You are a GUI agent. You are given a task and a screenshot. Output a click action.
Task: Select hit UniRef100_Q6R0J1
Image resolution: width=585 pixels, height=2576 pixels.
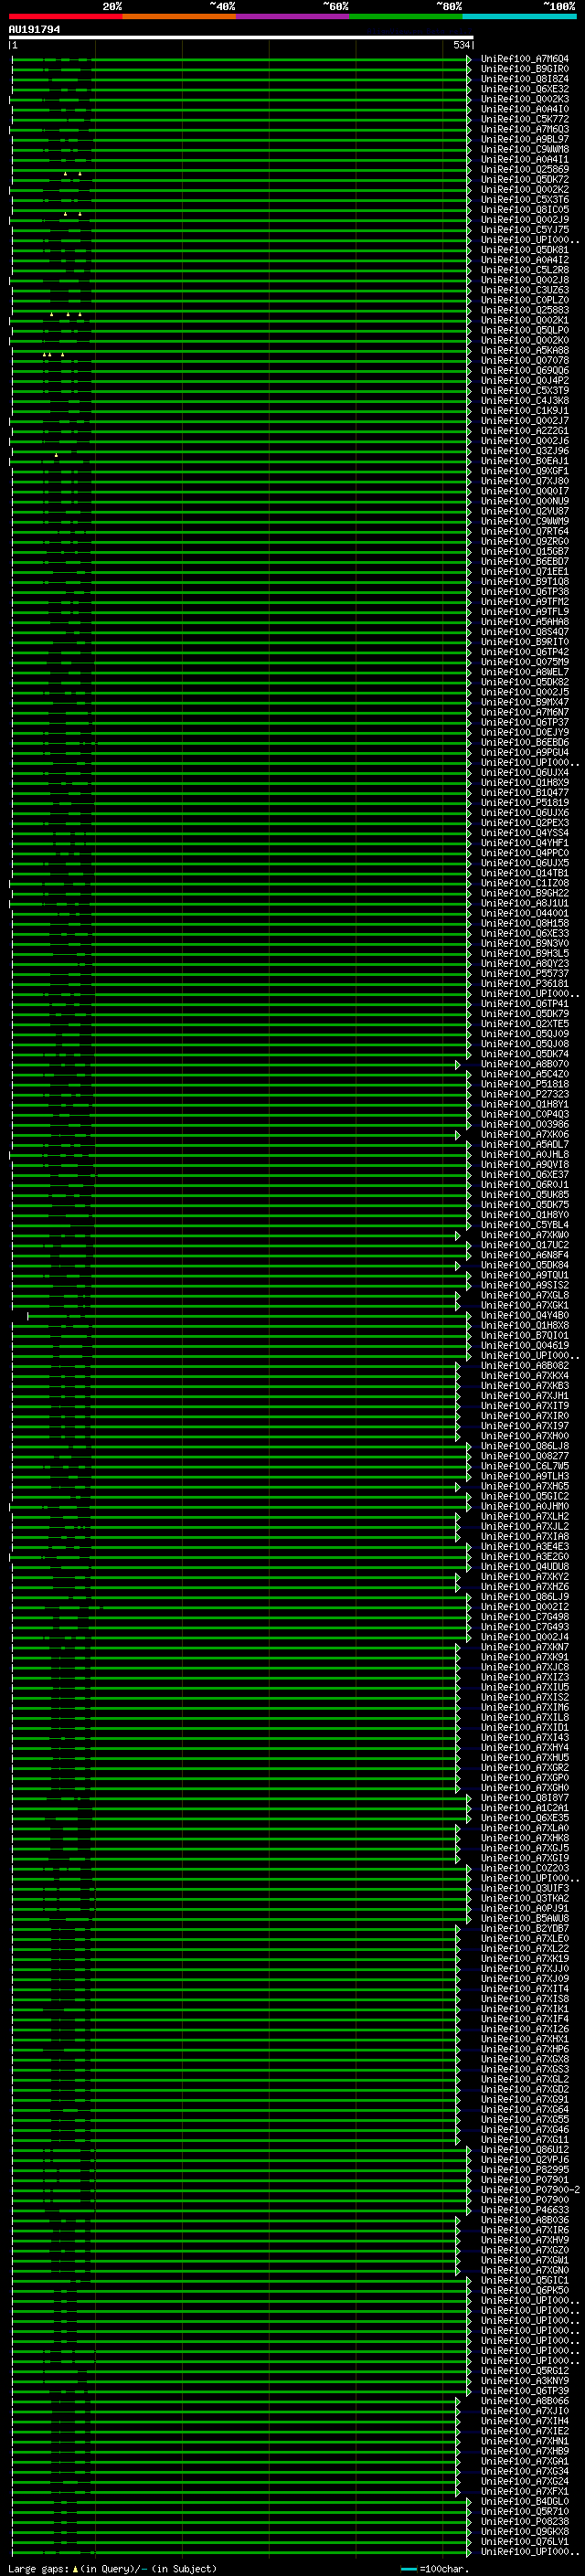[x=524, y=1185]
